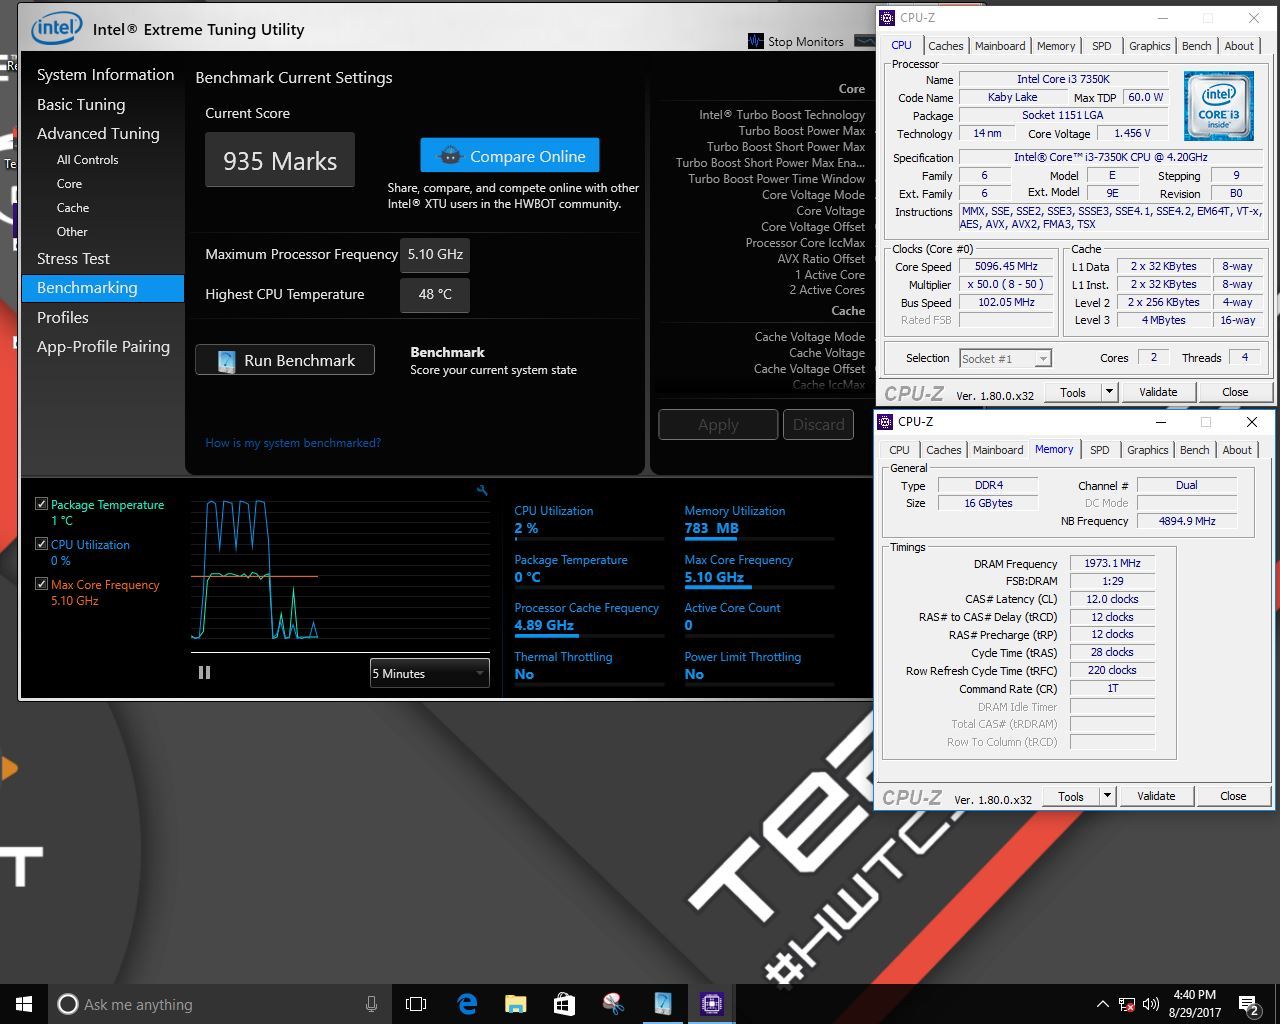The height and width of the screenshot is (1024, 1280).
Task: Click the Discard button in XTU
Action: coord(818,425)
